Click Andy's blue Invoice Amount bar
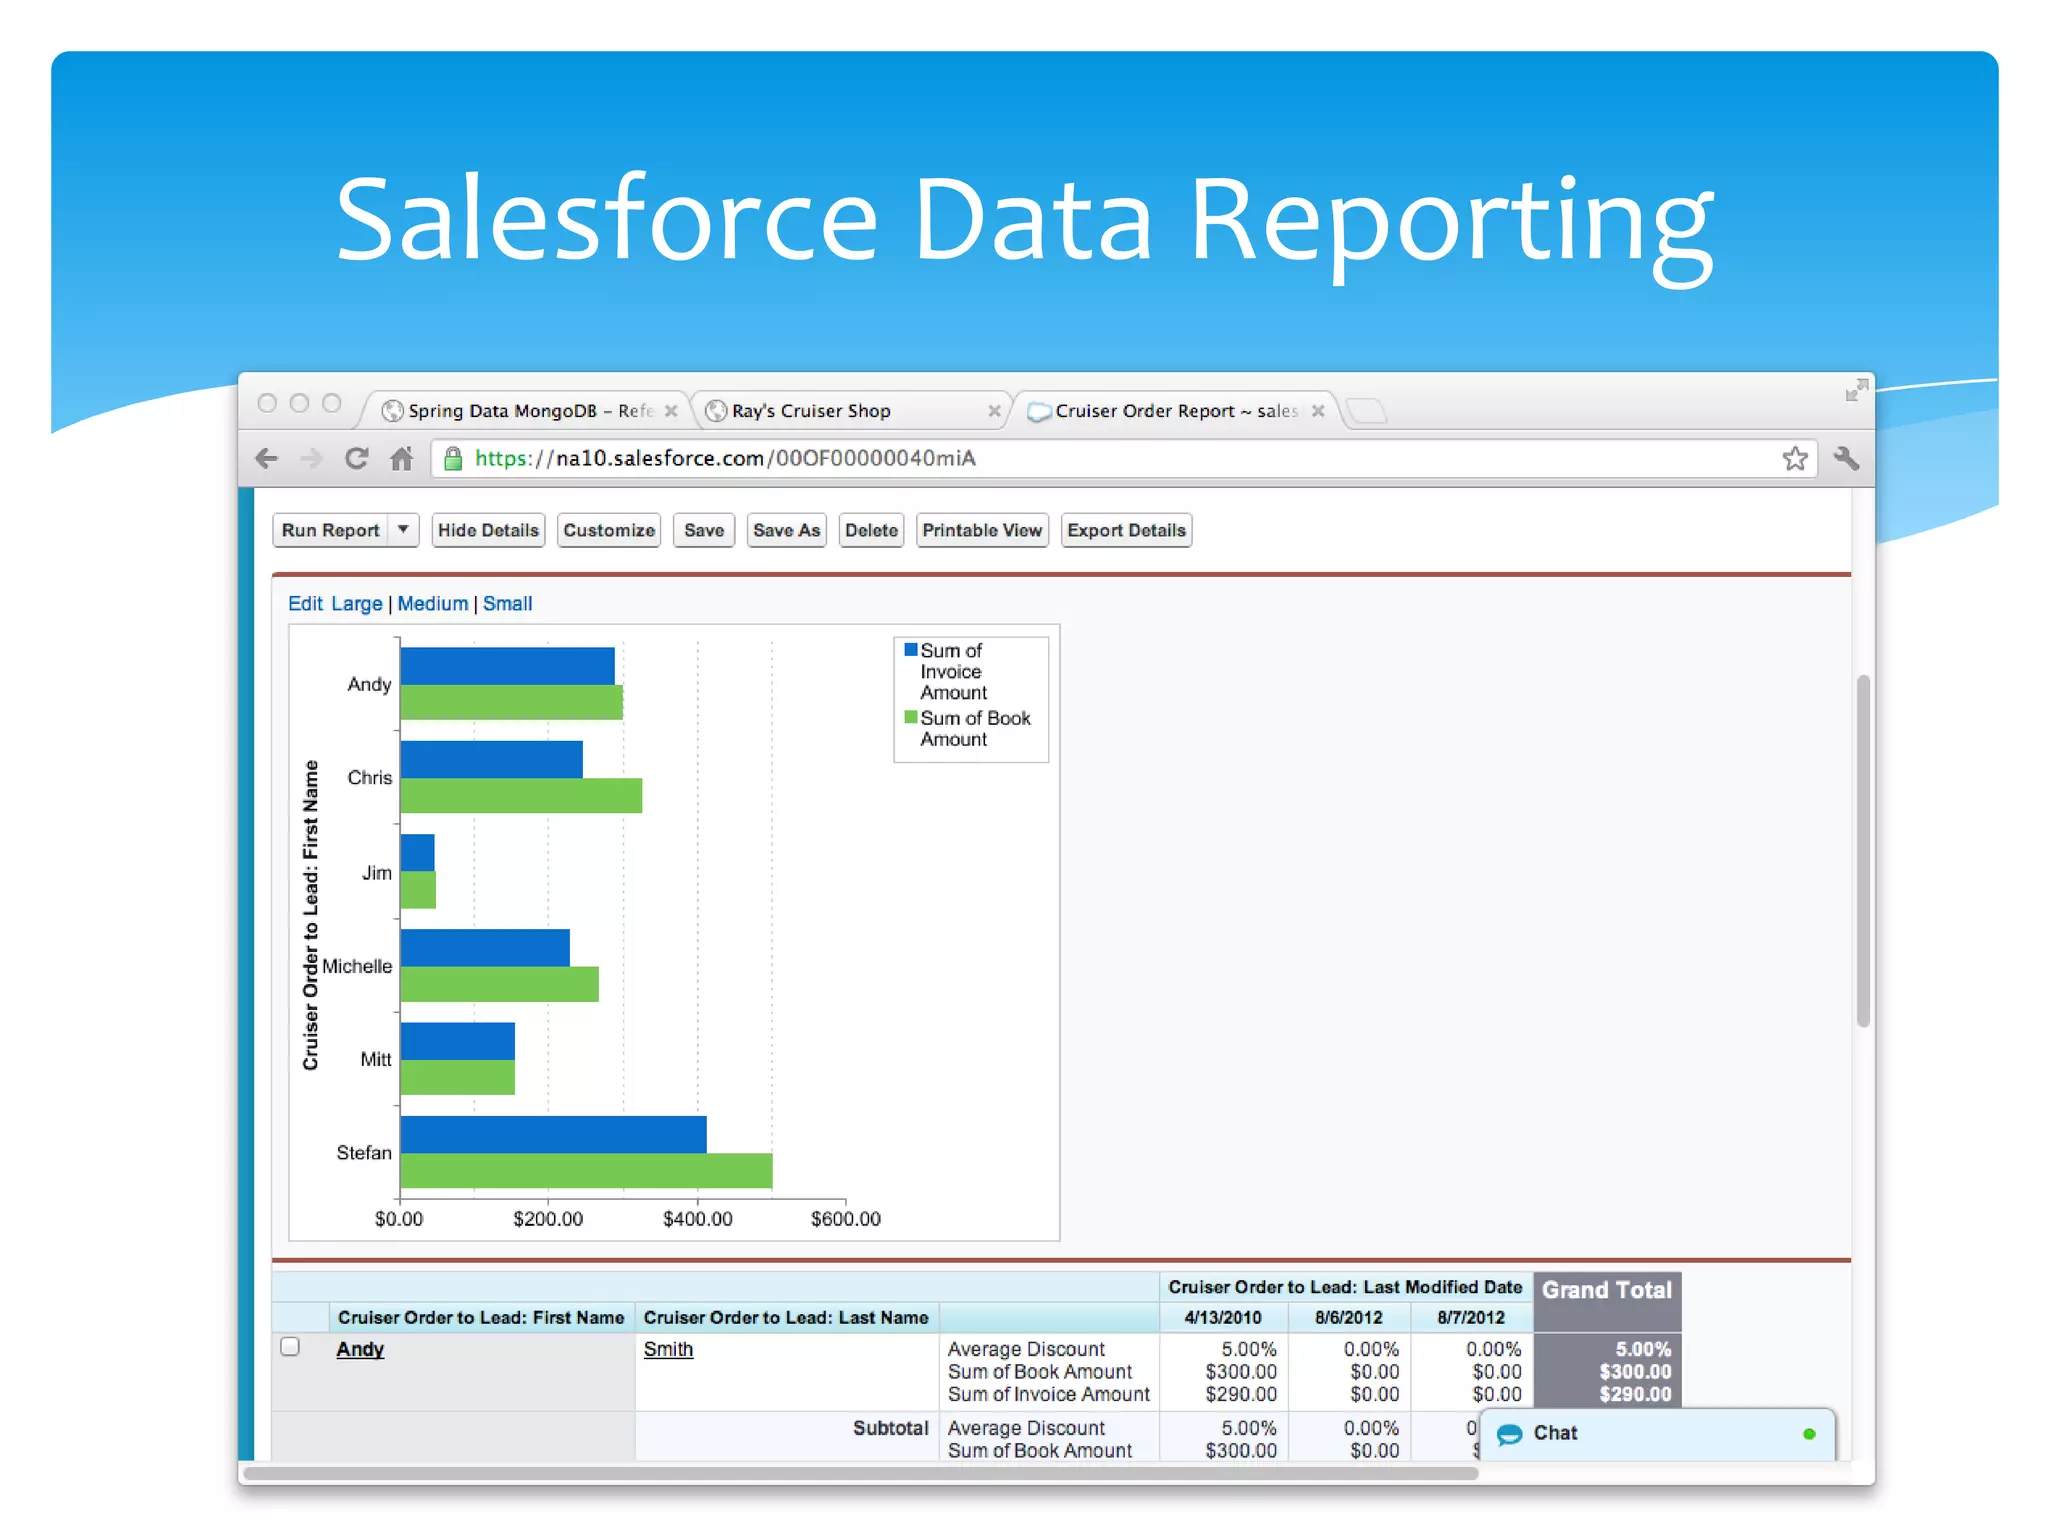 507,666
